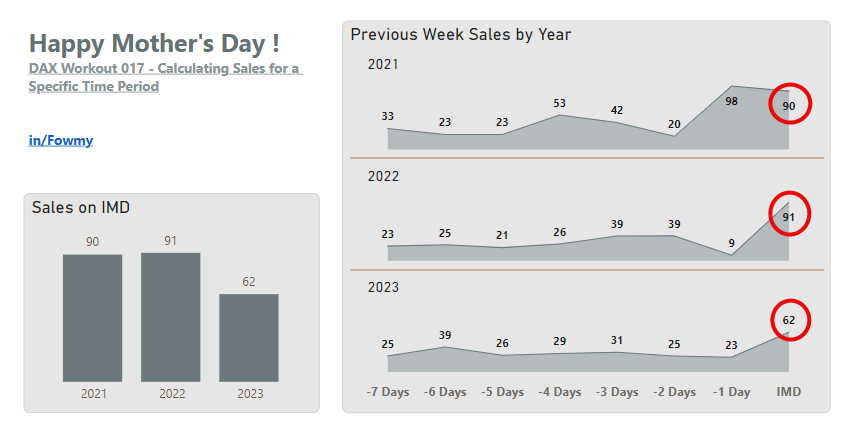Click the 9 data label in 2022 area chart

click(x=732, y=242)
